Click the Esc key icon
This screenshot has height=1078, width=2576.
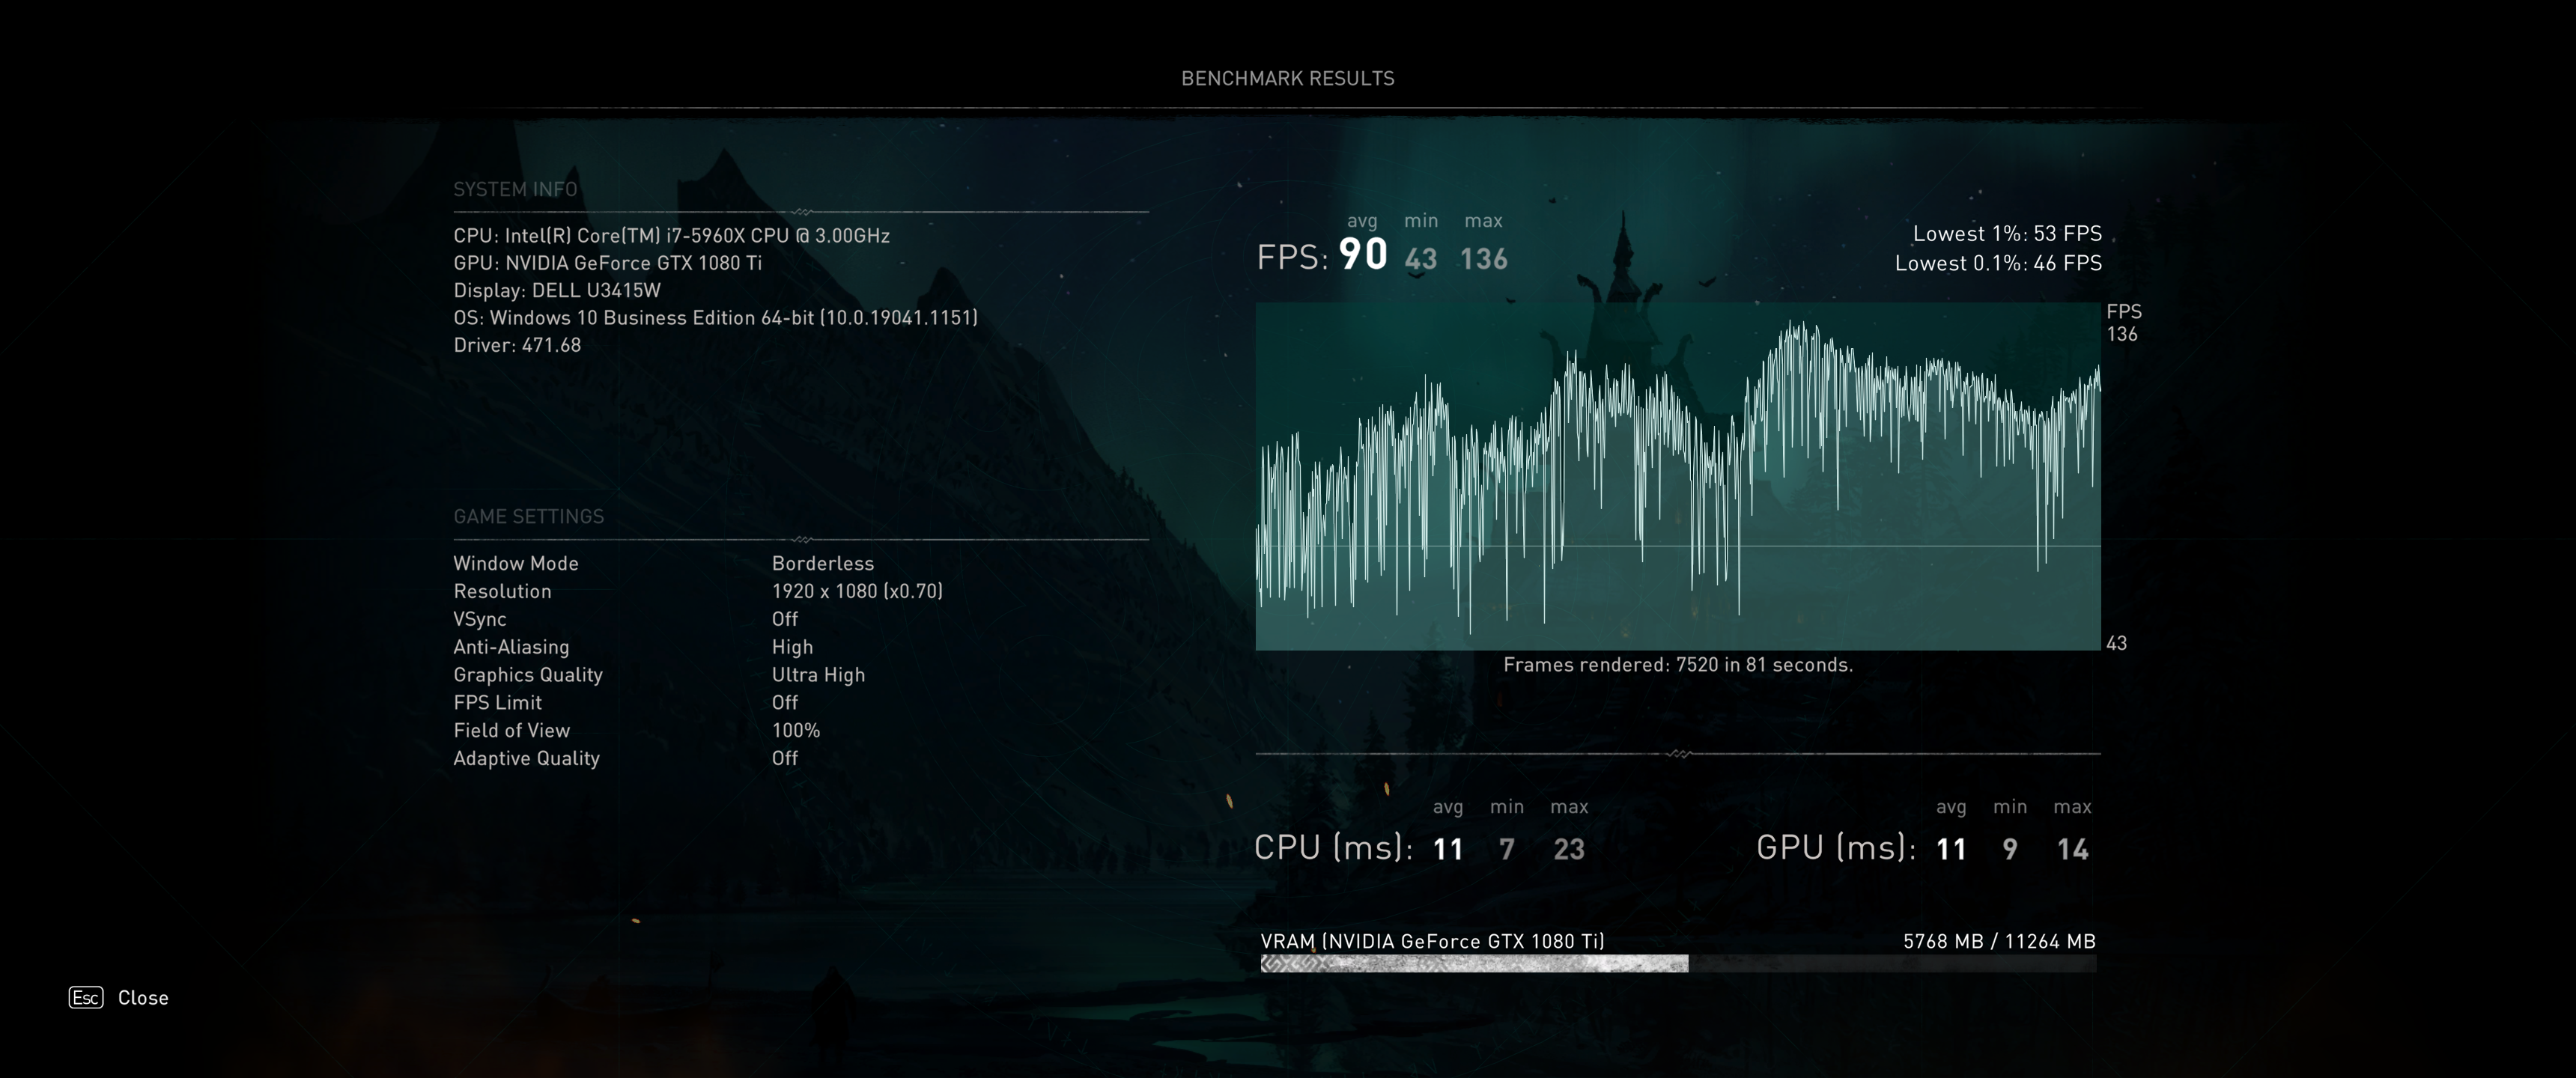point(86,997)
